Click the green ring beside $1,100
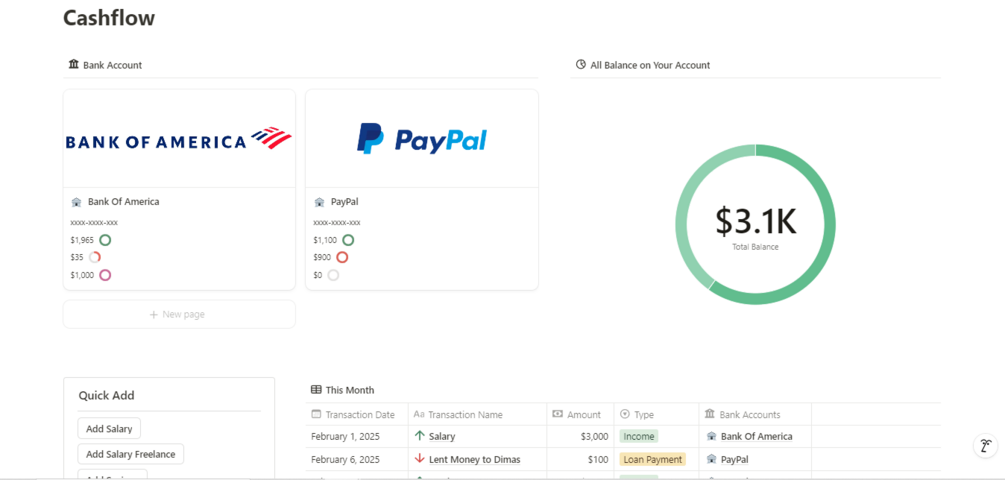Image resolution: width=1005 pixels, height=480 pixels. click(x=348, y=240)
